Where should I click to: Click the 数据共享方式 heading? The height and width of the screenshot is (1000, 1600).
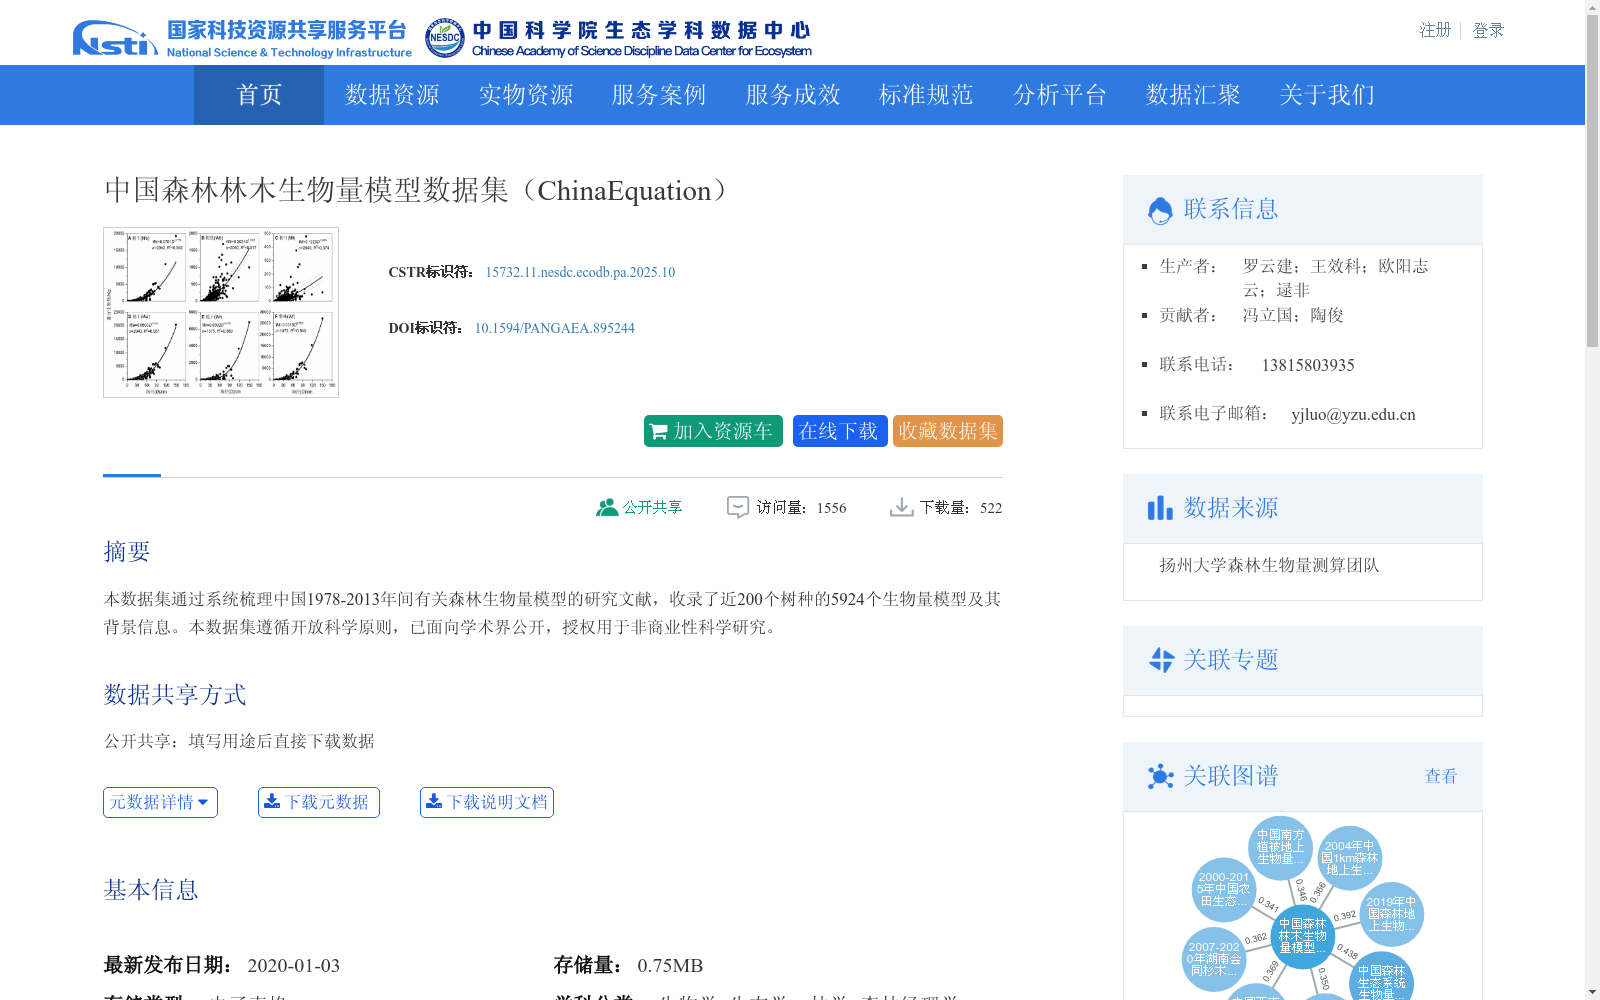pos(175,695)
